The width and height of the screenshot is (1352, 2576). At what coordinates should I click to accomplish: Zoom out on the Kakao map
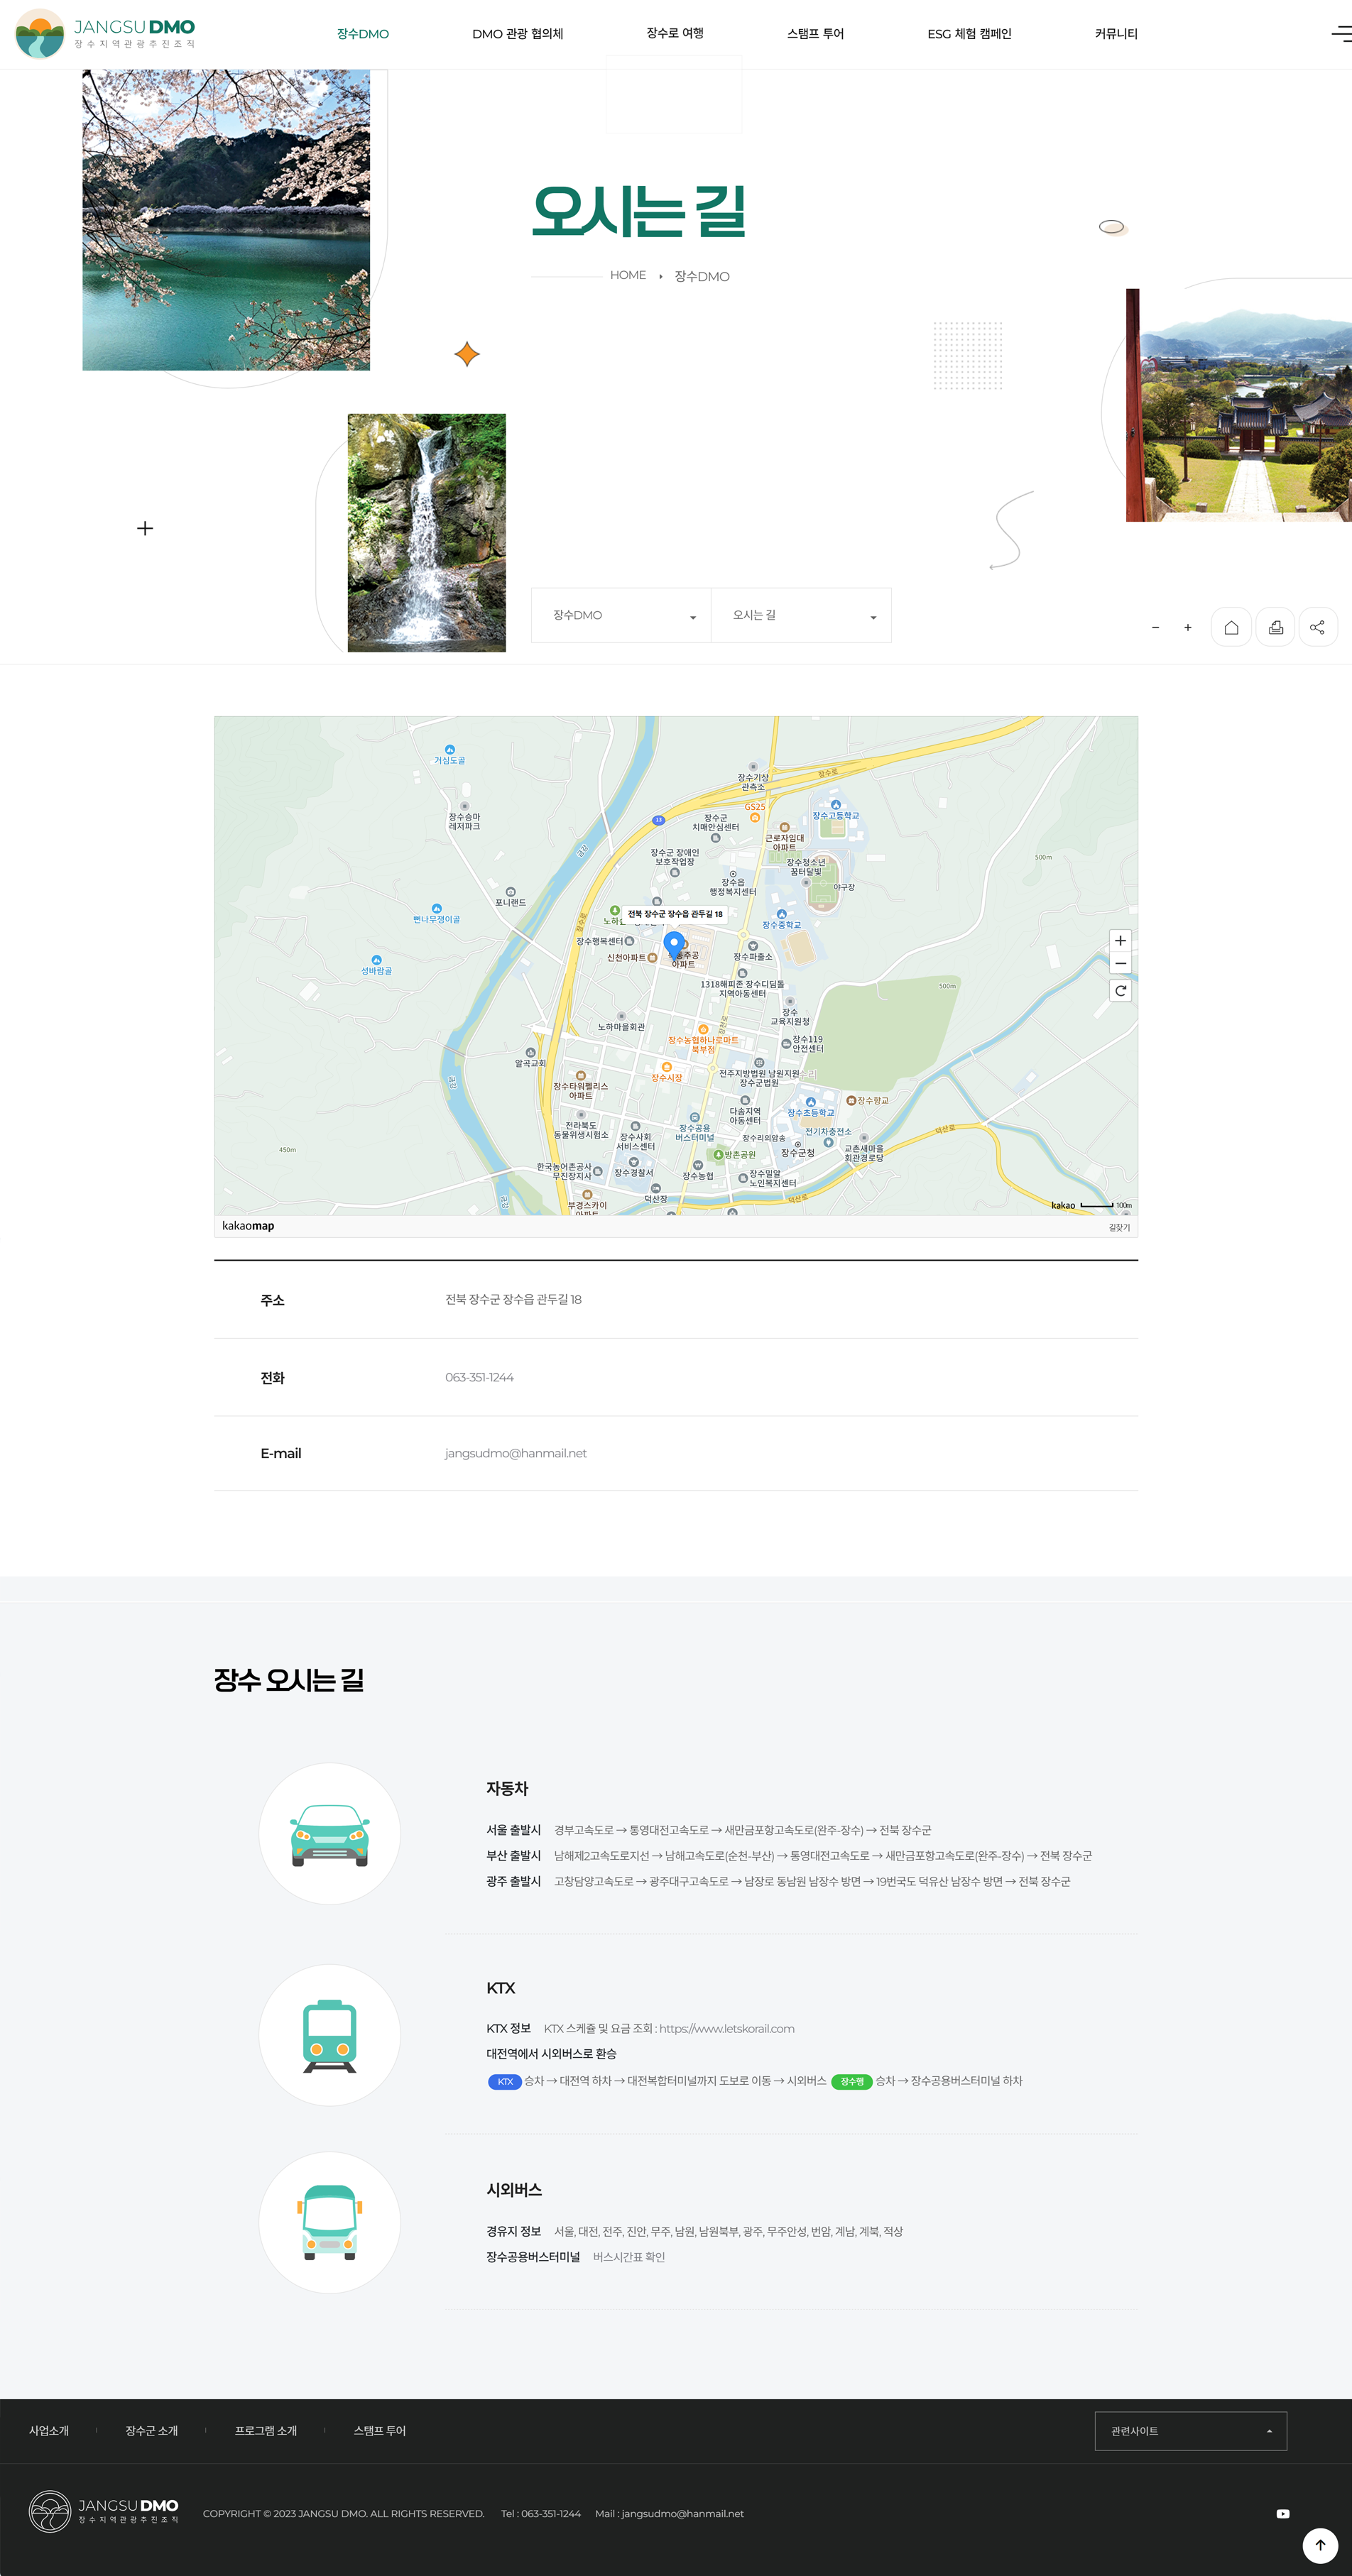point(1120,964)
